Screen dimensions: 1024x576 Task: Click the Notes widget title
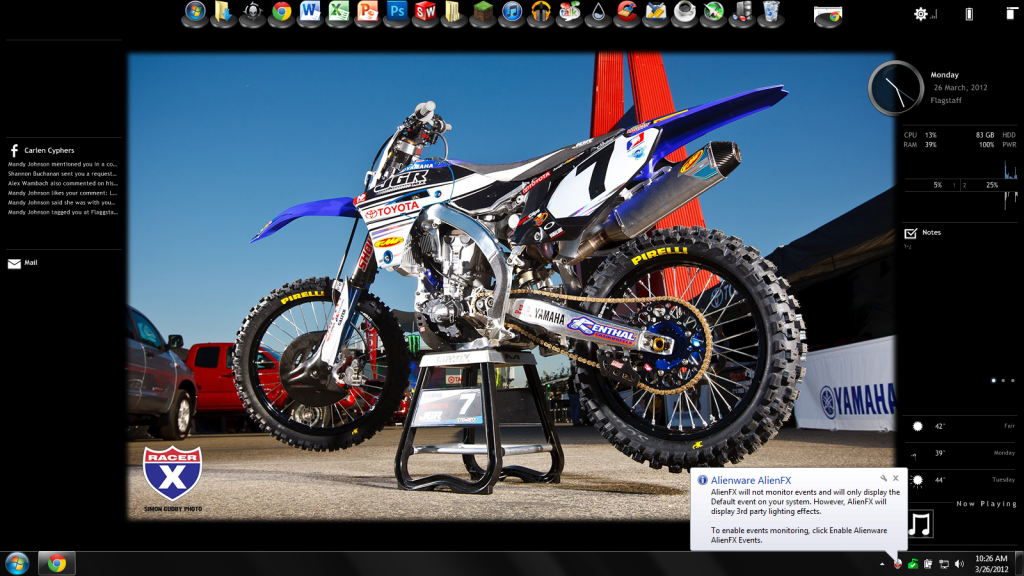(931, 232)
